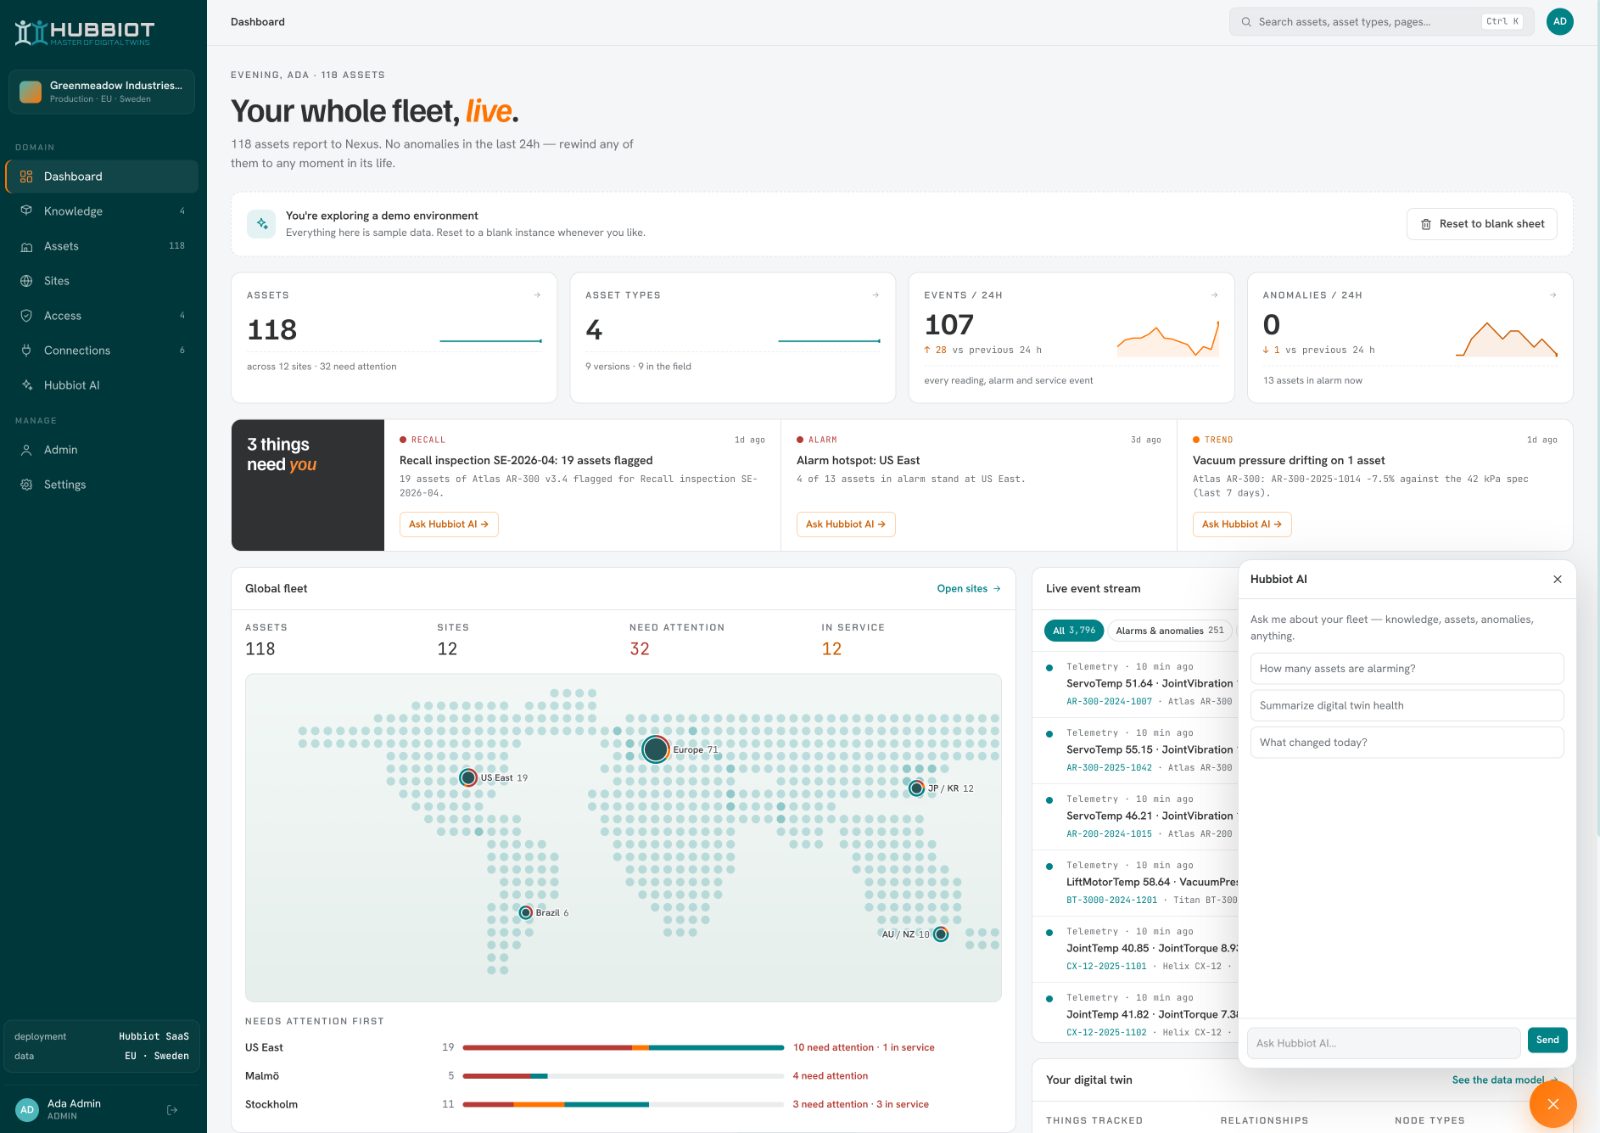
Task: Open asset link BT-3000-2024-1201
Action: (1111, 900)
